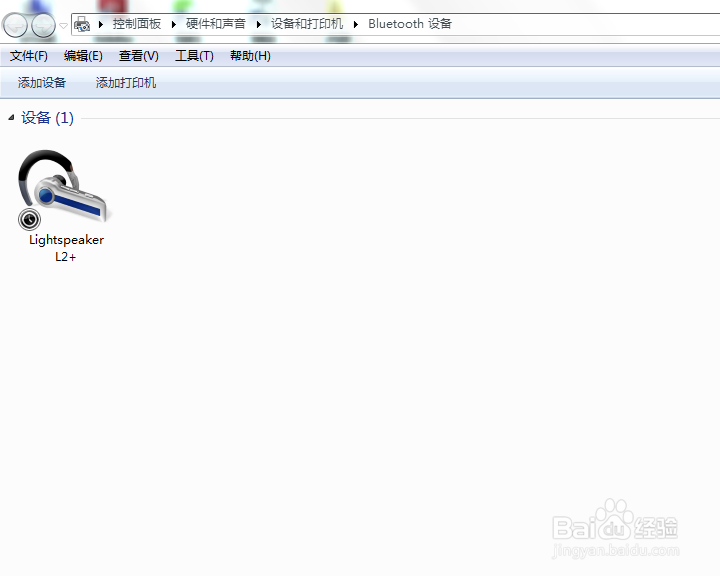Image resolution: width=720 pixels, height=576 pixels.
Task: Go to 控制面板 in the breadcrumb
Action: pyautogui.click(x=137, y=24)
